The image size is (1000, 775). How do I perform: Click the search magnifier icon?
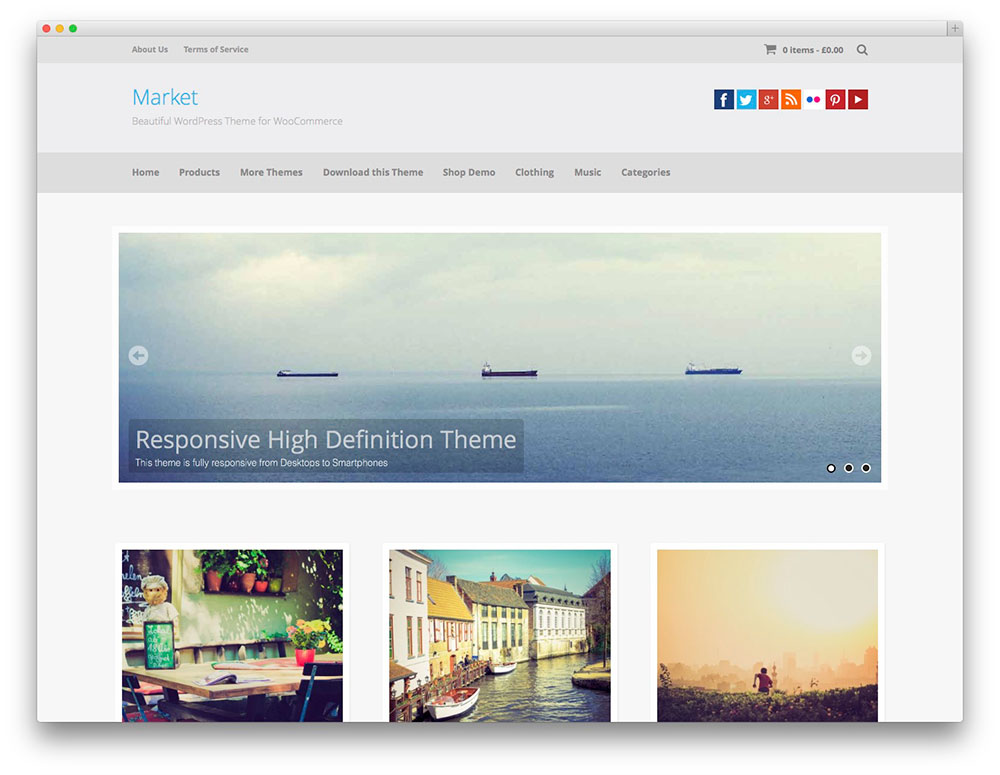[862, 50]
